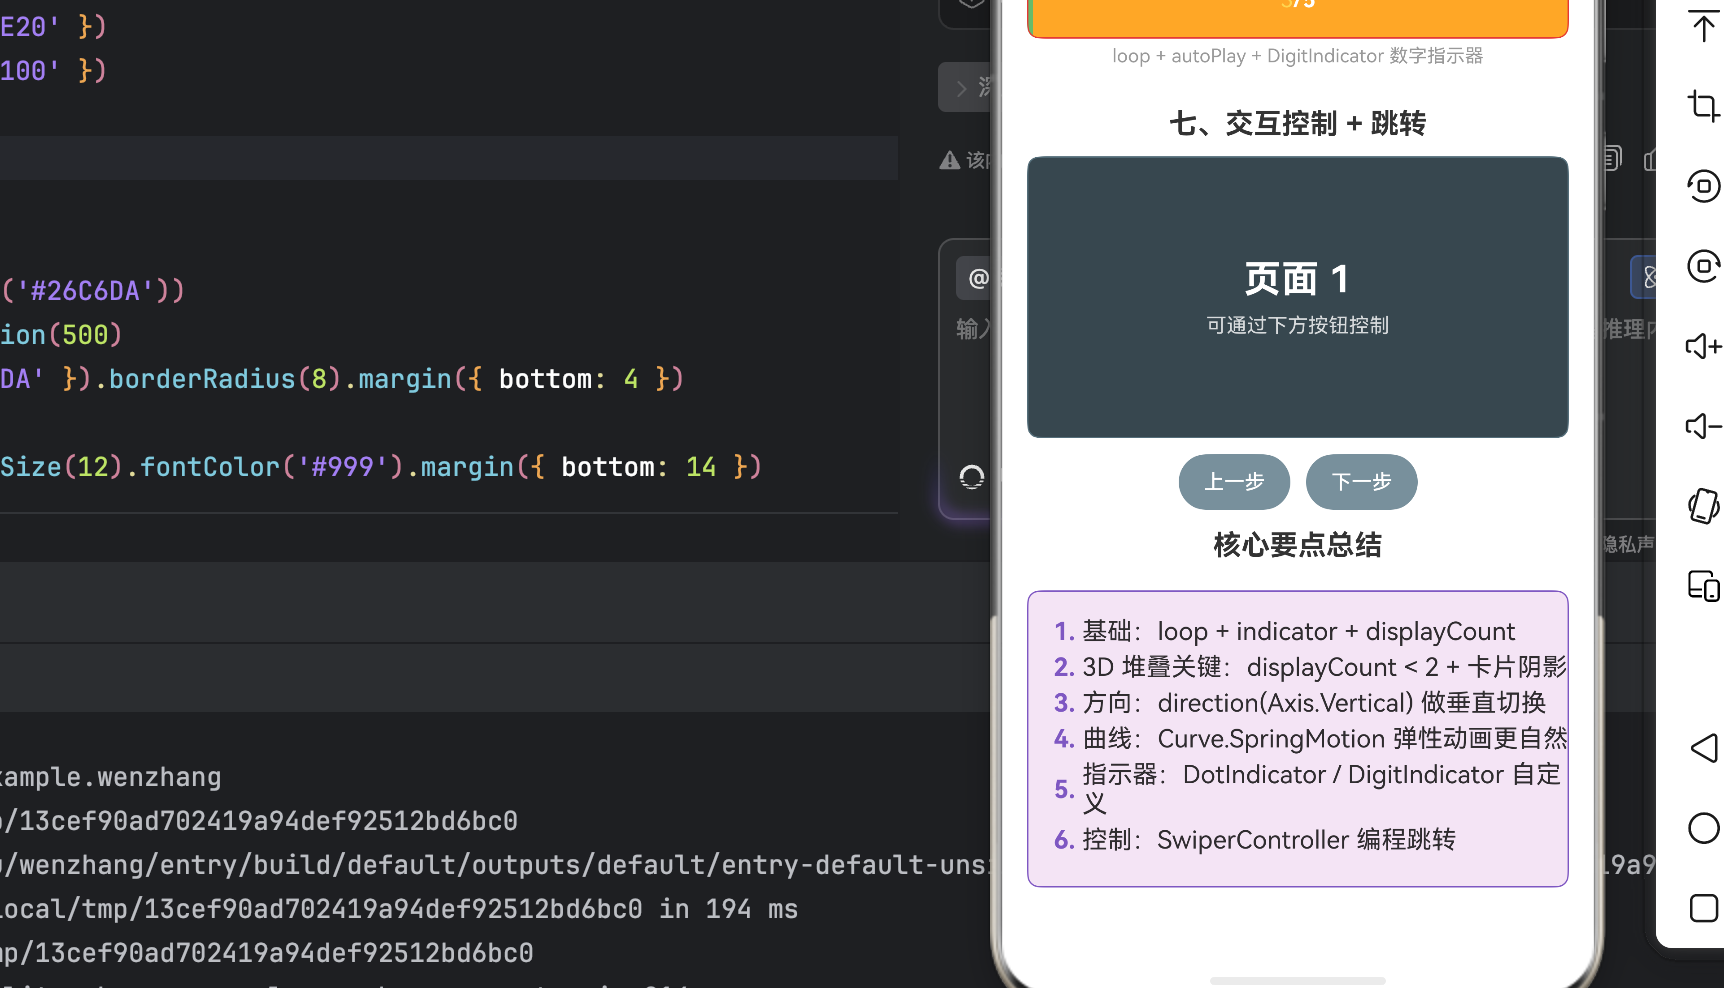Click the @ mention icon in chat panel
This screenshot has height=988, width=1724.
coord(977,278)
